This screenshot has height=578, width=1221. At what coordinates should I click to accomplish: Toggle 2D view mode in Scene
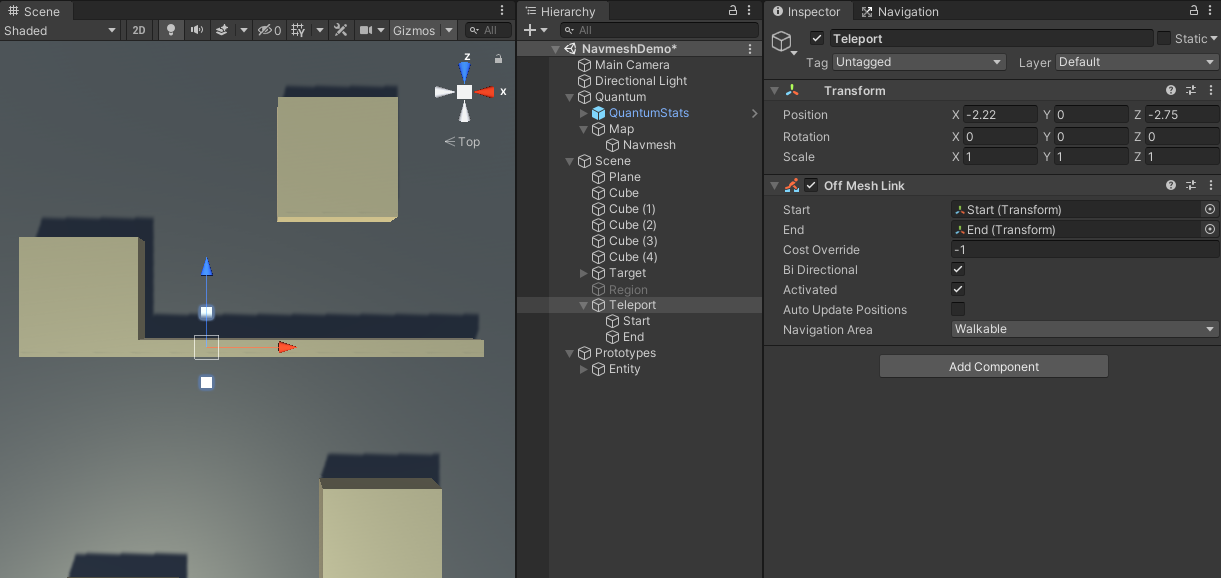(139, 30)
